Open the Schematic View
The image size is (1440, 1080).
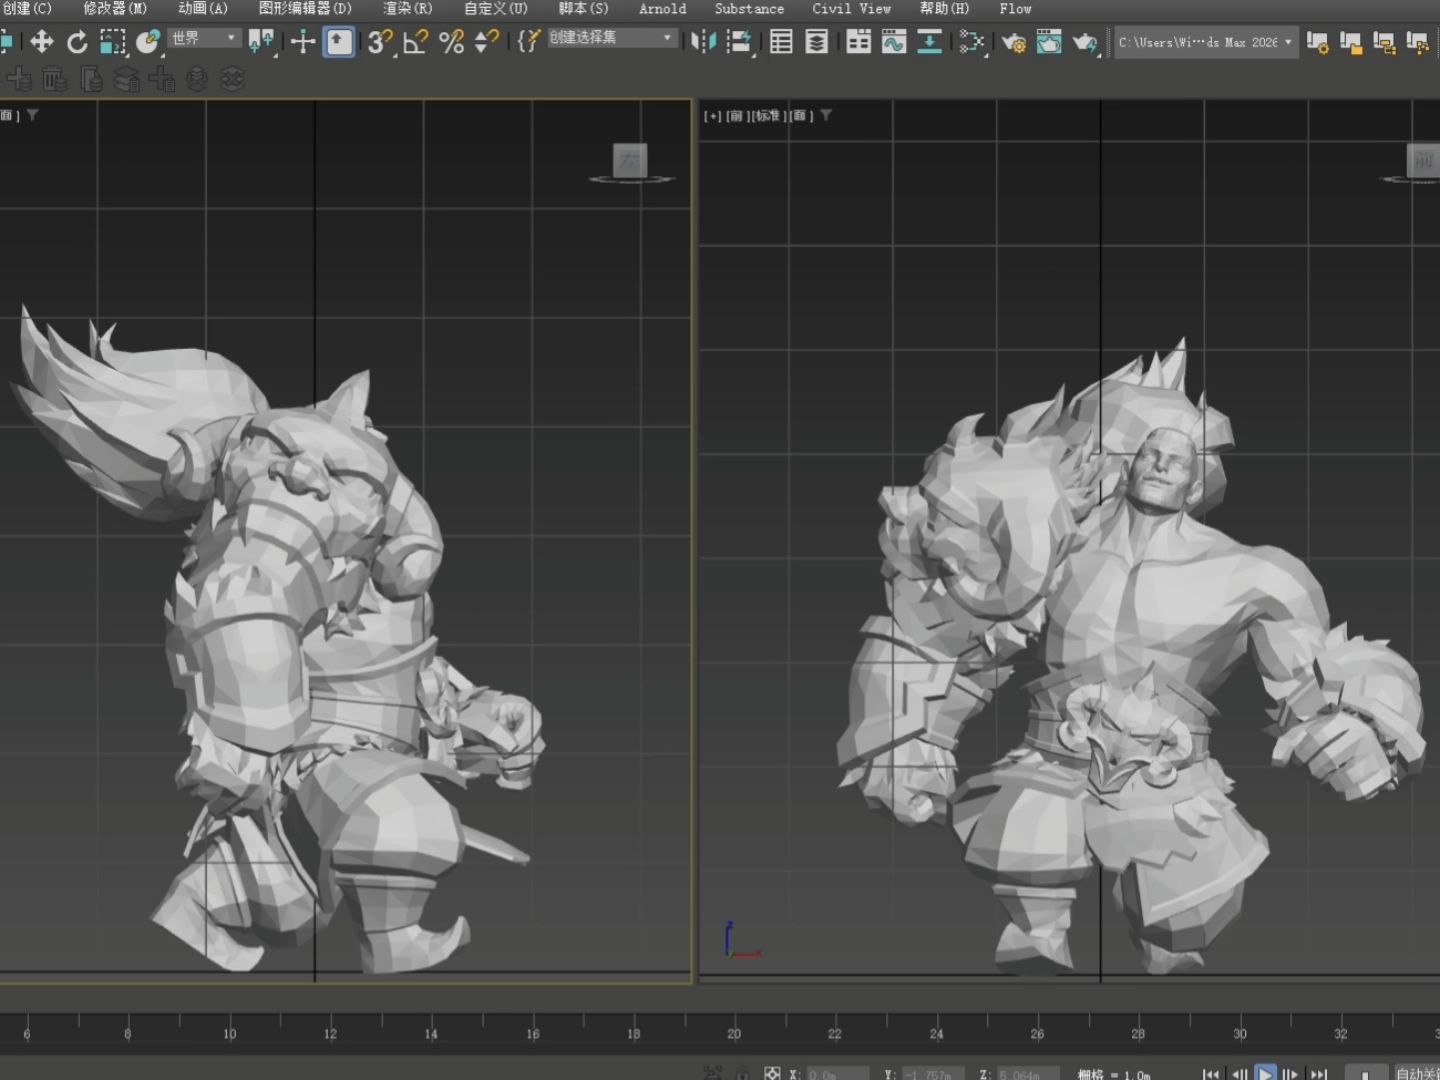[971, 42]
